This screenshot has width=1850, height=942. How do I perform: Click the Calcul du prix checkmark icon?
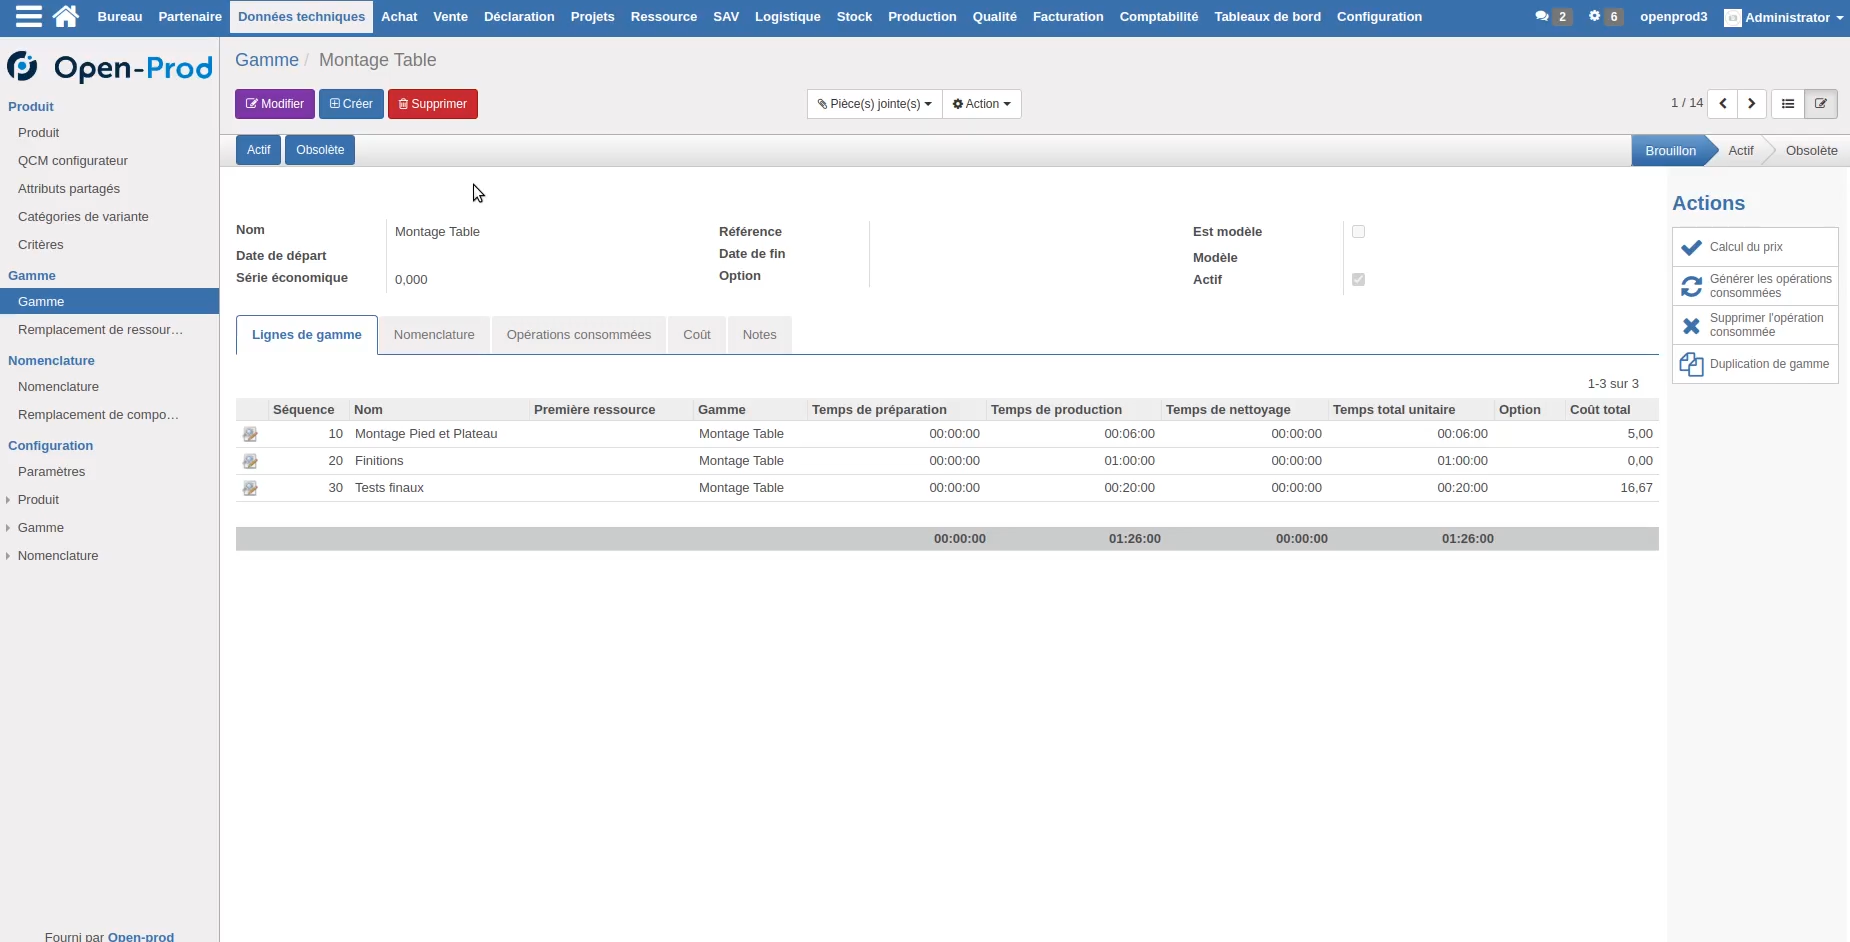pyautogui.click(x=1692, y=247)
